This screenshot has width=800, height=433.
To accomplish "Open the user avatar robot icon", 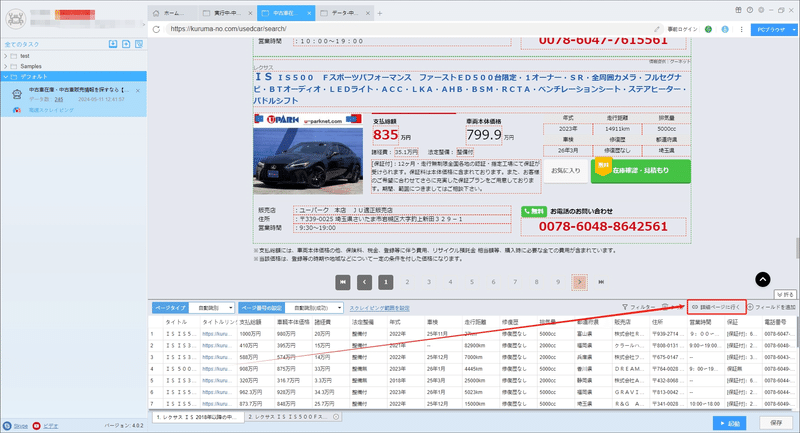I will [15, 18].
